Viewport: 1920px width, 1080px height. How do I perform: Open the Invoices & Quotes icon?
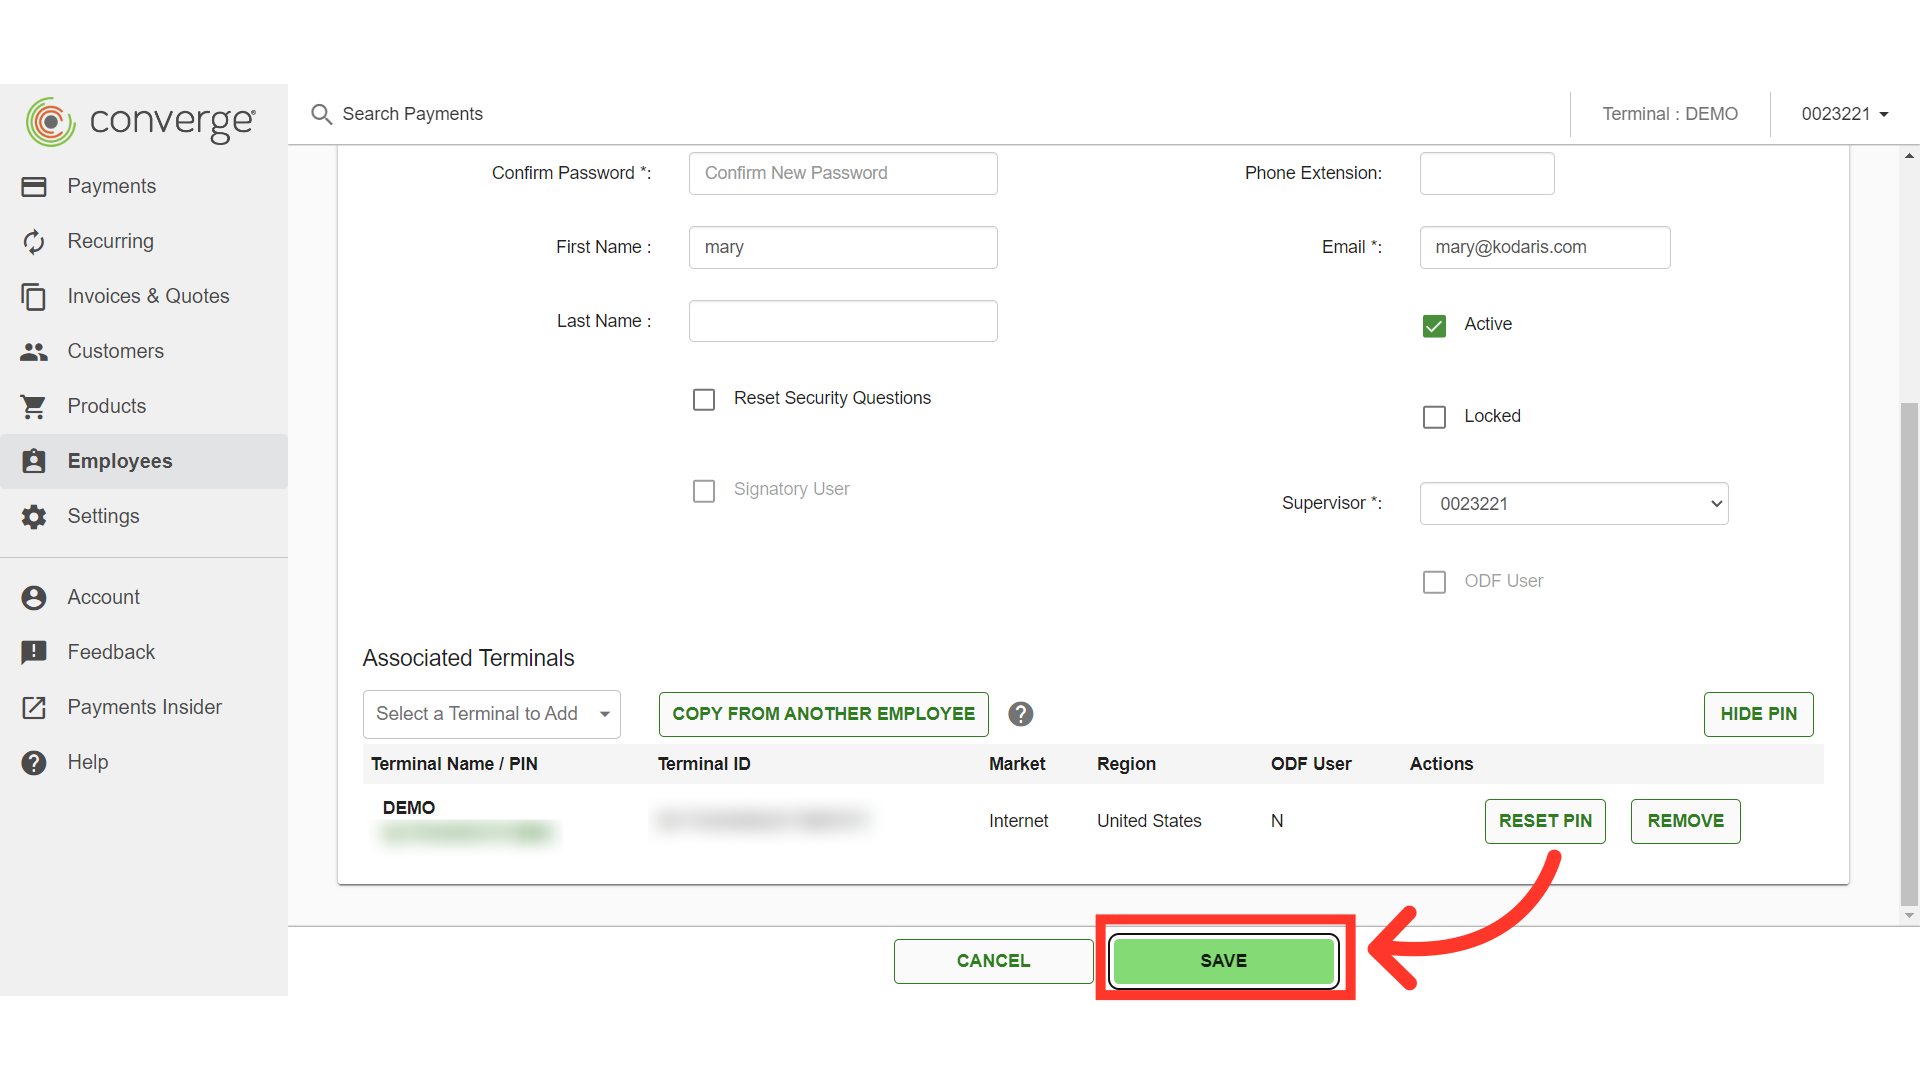(x=34, y=297)
